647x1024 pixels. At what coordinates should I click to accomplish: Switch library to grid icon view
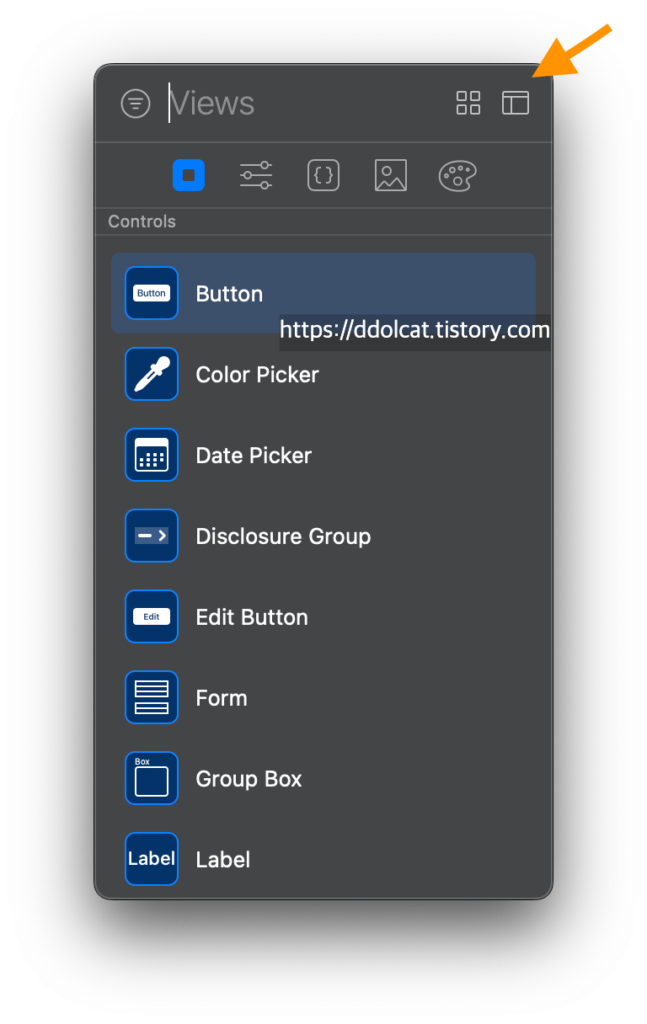468,103
